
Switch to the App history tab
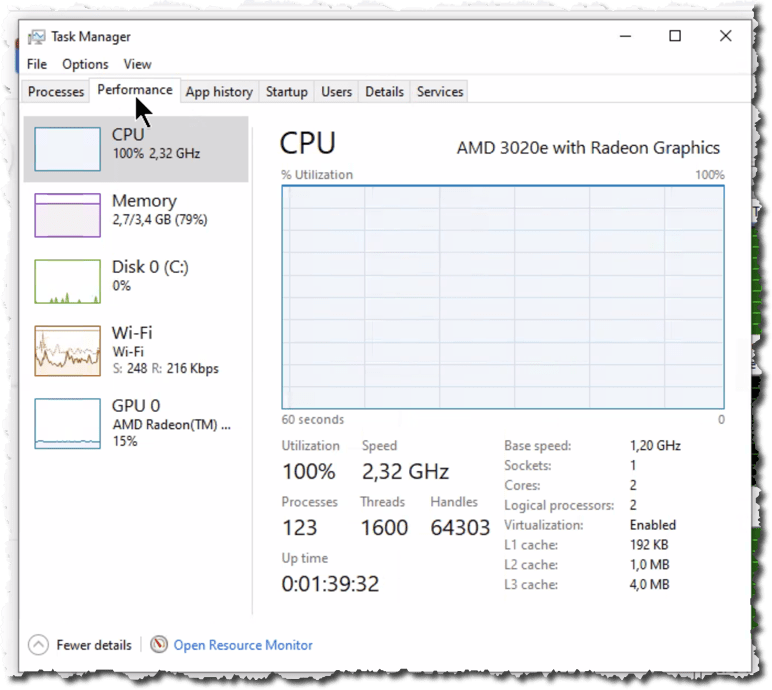tap(219, 92)
